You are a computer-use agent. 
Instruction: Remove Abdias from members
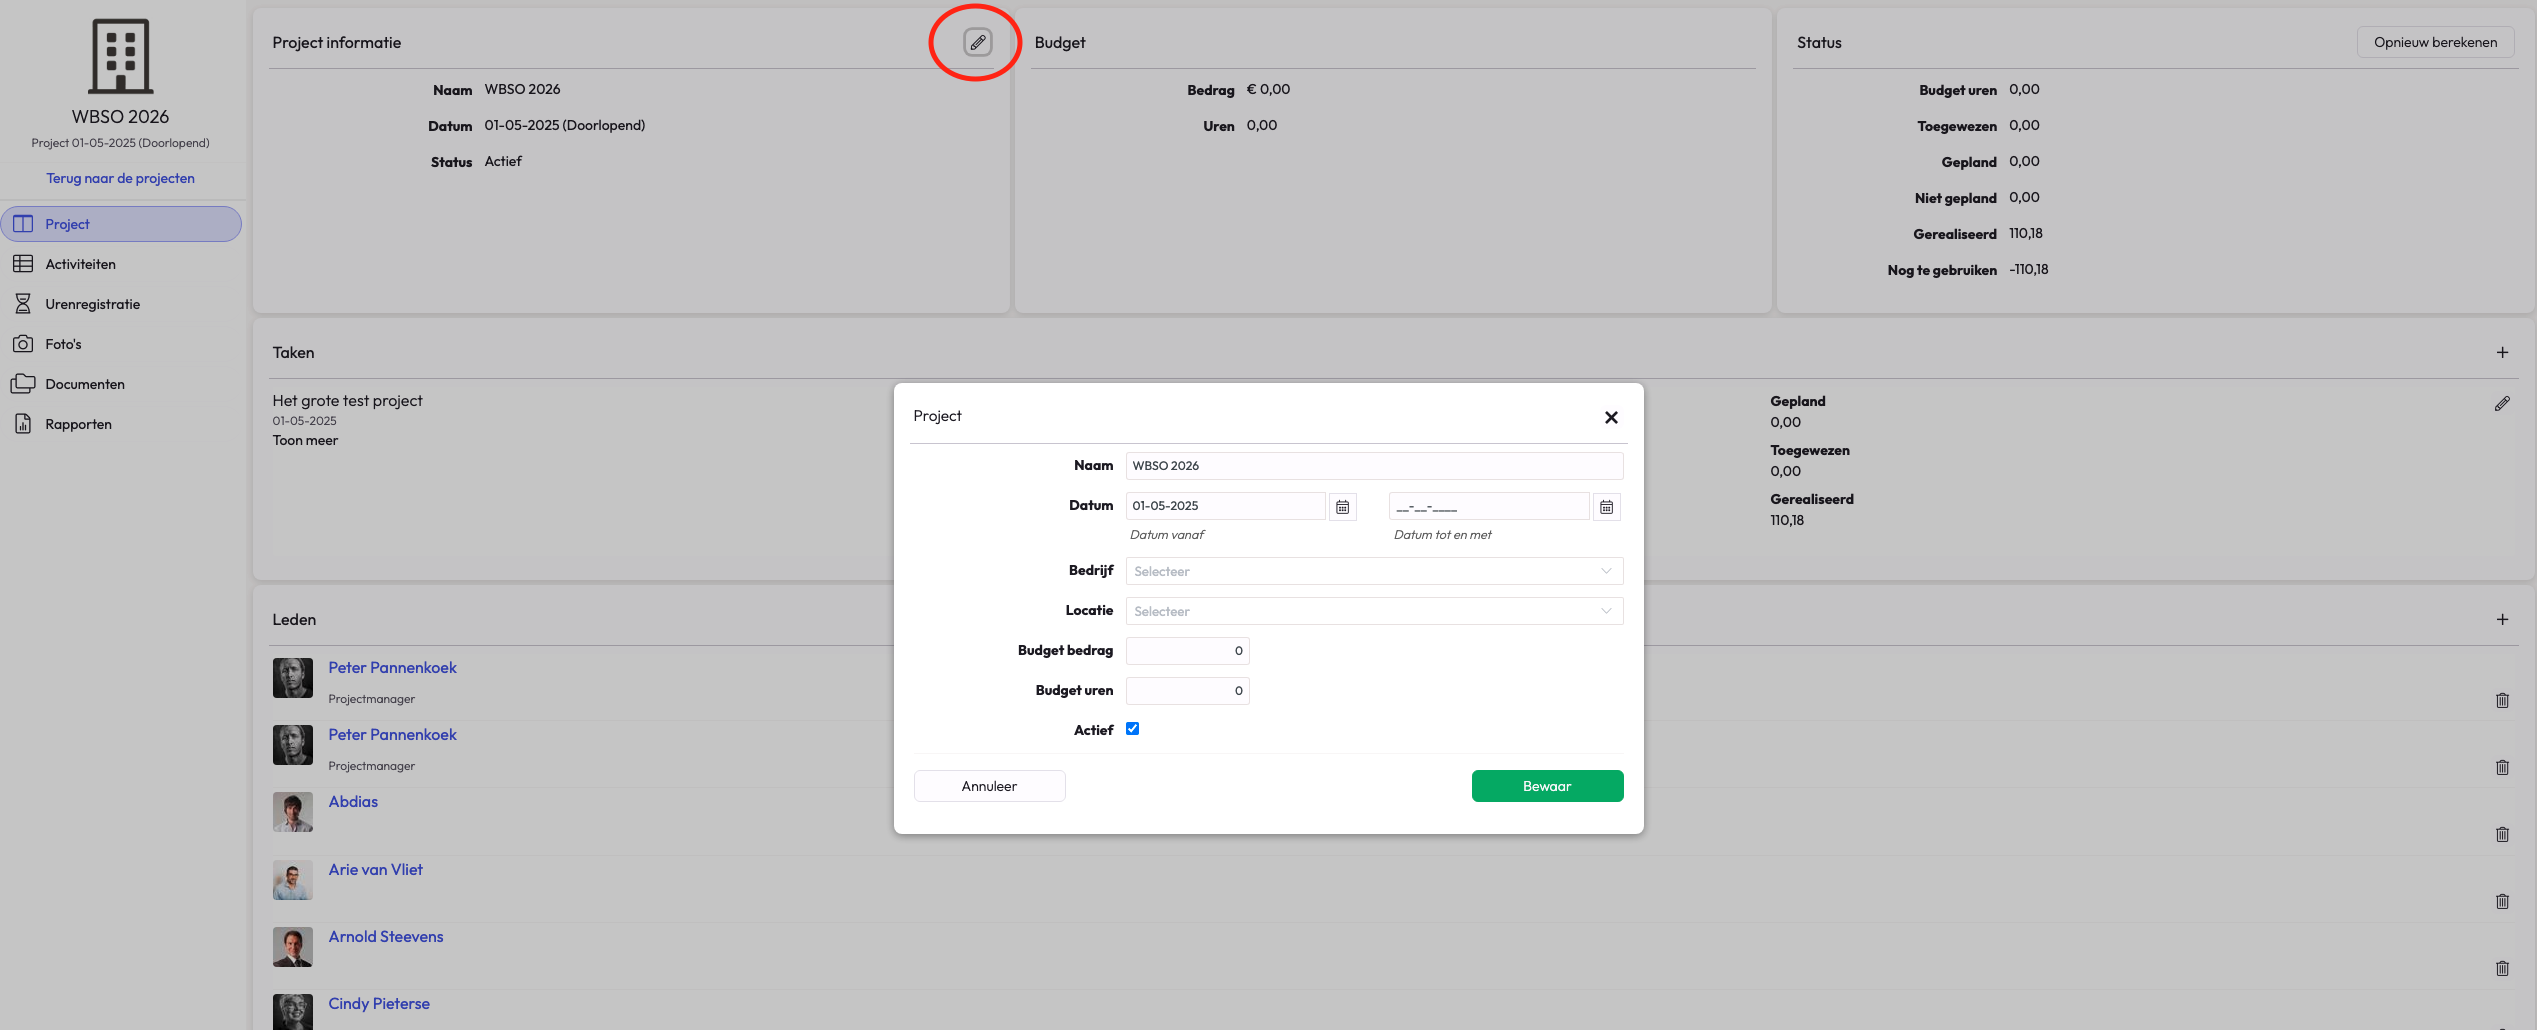point(2502,834)
